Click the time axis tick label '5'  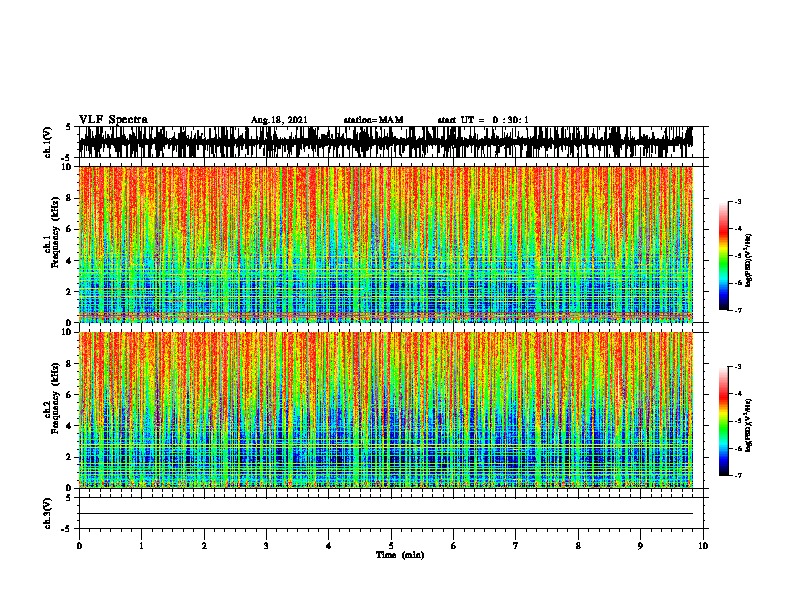point(391,545)
